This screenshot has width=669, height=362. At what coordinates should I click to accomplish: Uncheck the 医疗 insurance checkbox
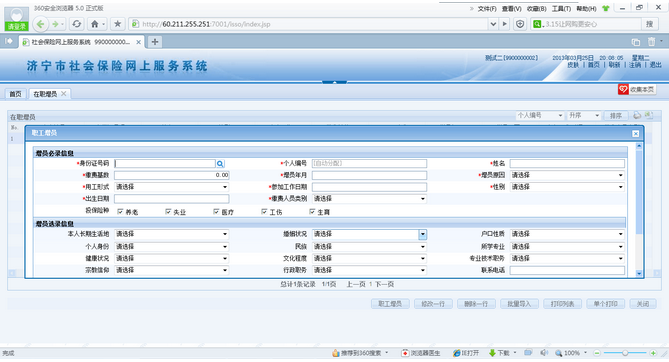pyautogui.click(x=216, y=212)
